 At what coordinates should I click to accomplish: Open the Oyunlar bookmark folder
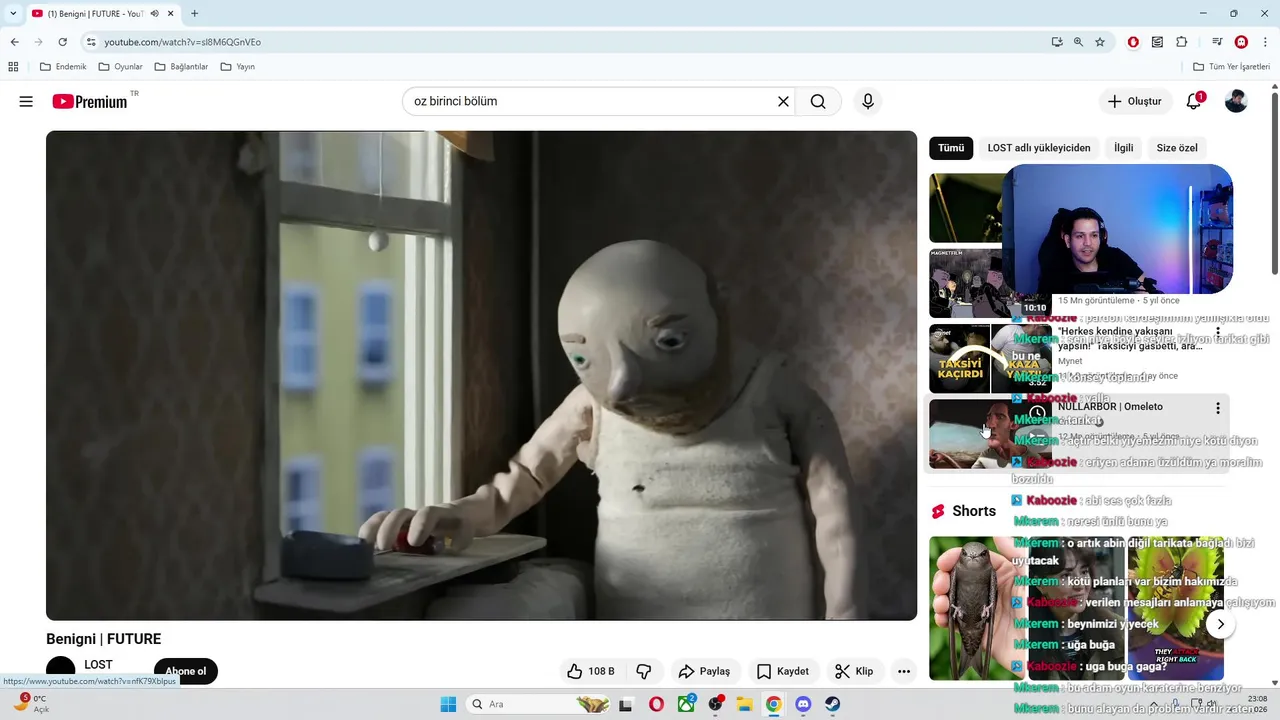click(x=121, y=67)
